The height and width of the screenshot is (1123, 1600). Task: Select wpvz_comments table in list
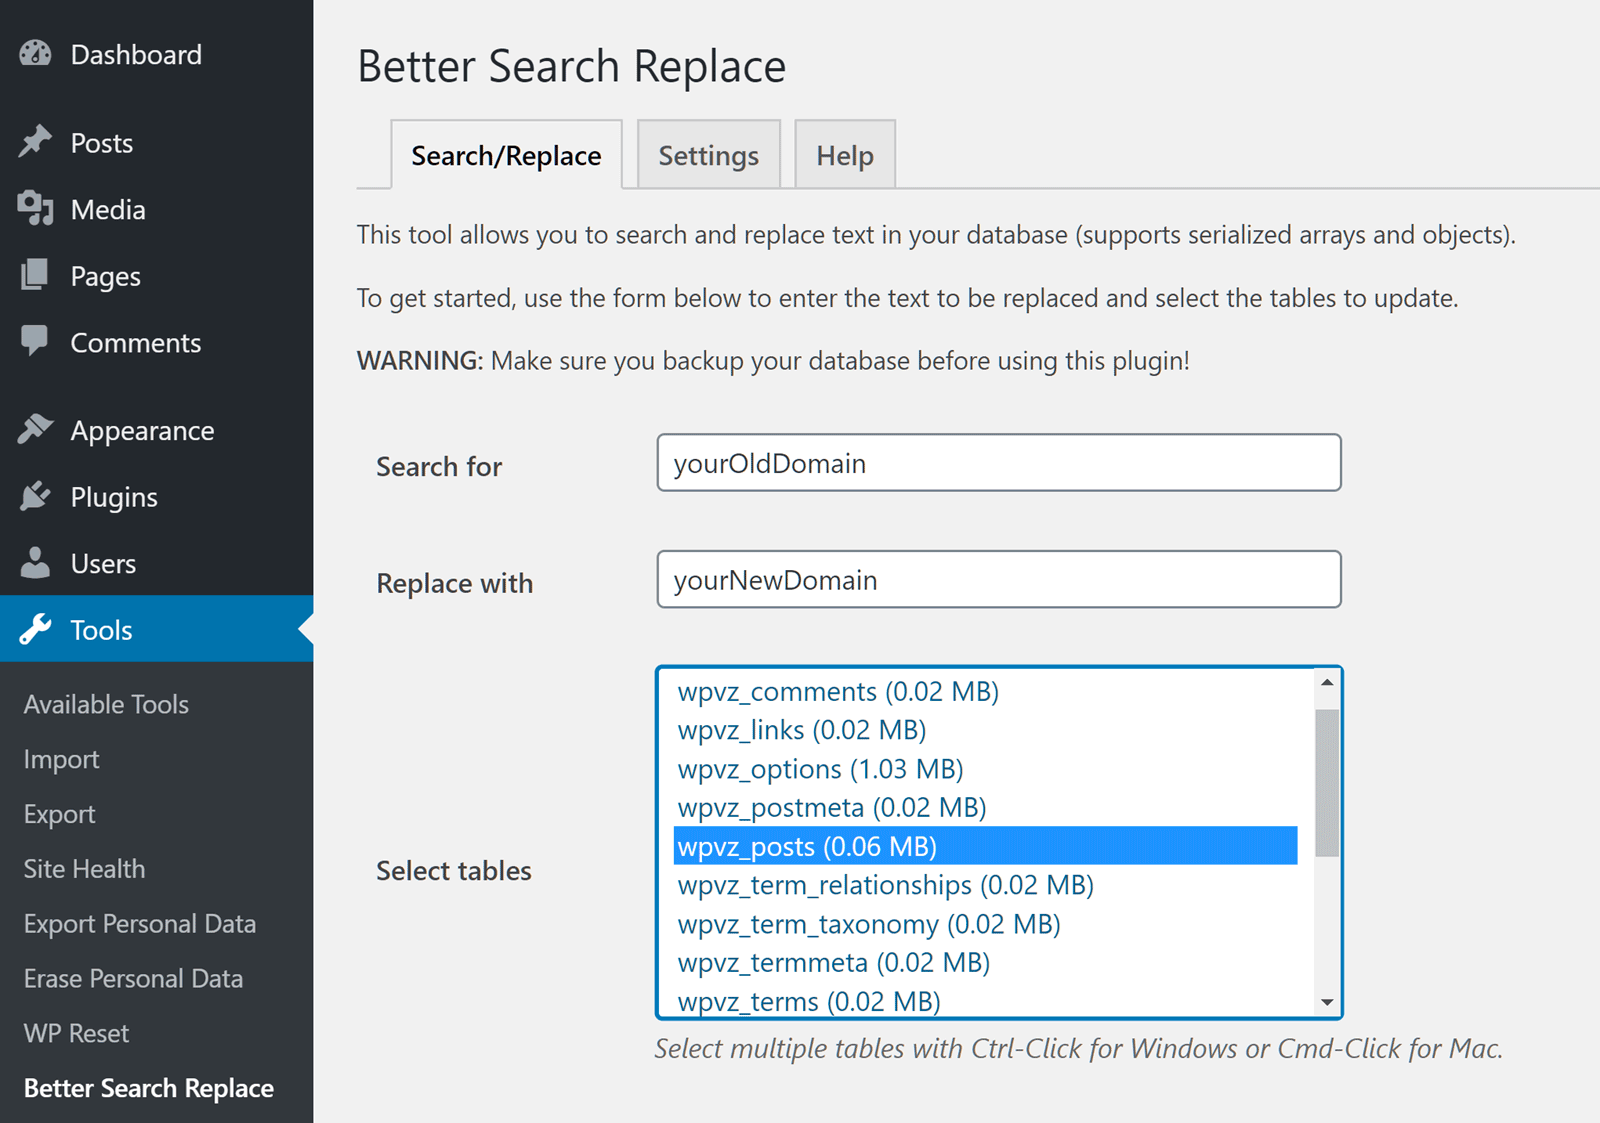point(985,691)
